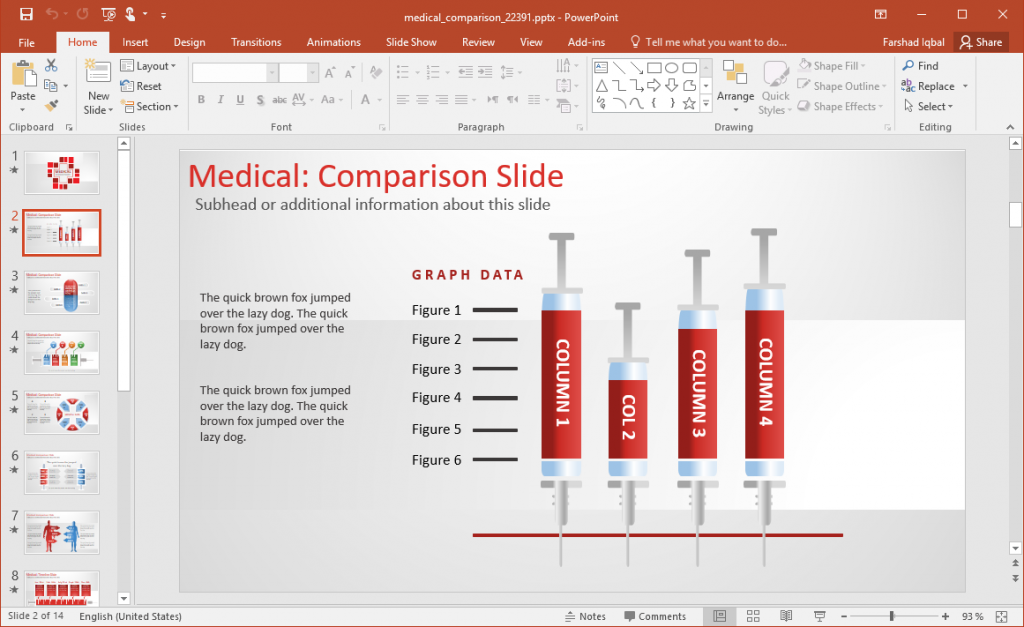Save the presentation
1024x627 pixels.
click(x=26, y=16)
